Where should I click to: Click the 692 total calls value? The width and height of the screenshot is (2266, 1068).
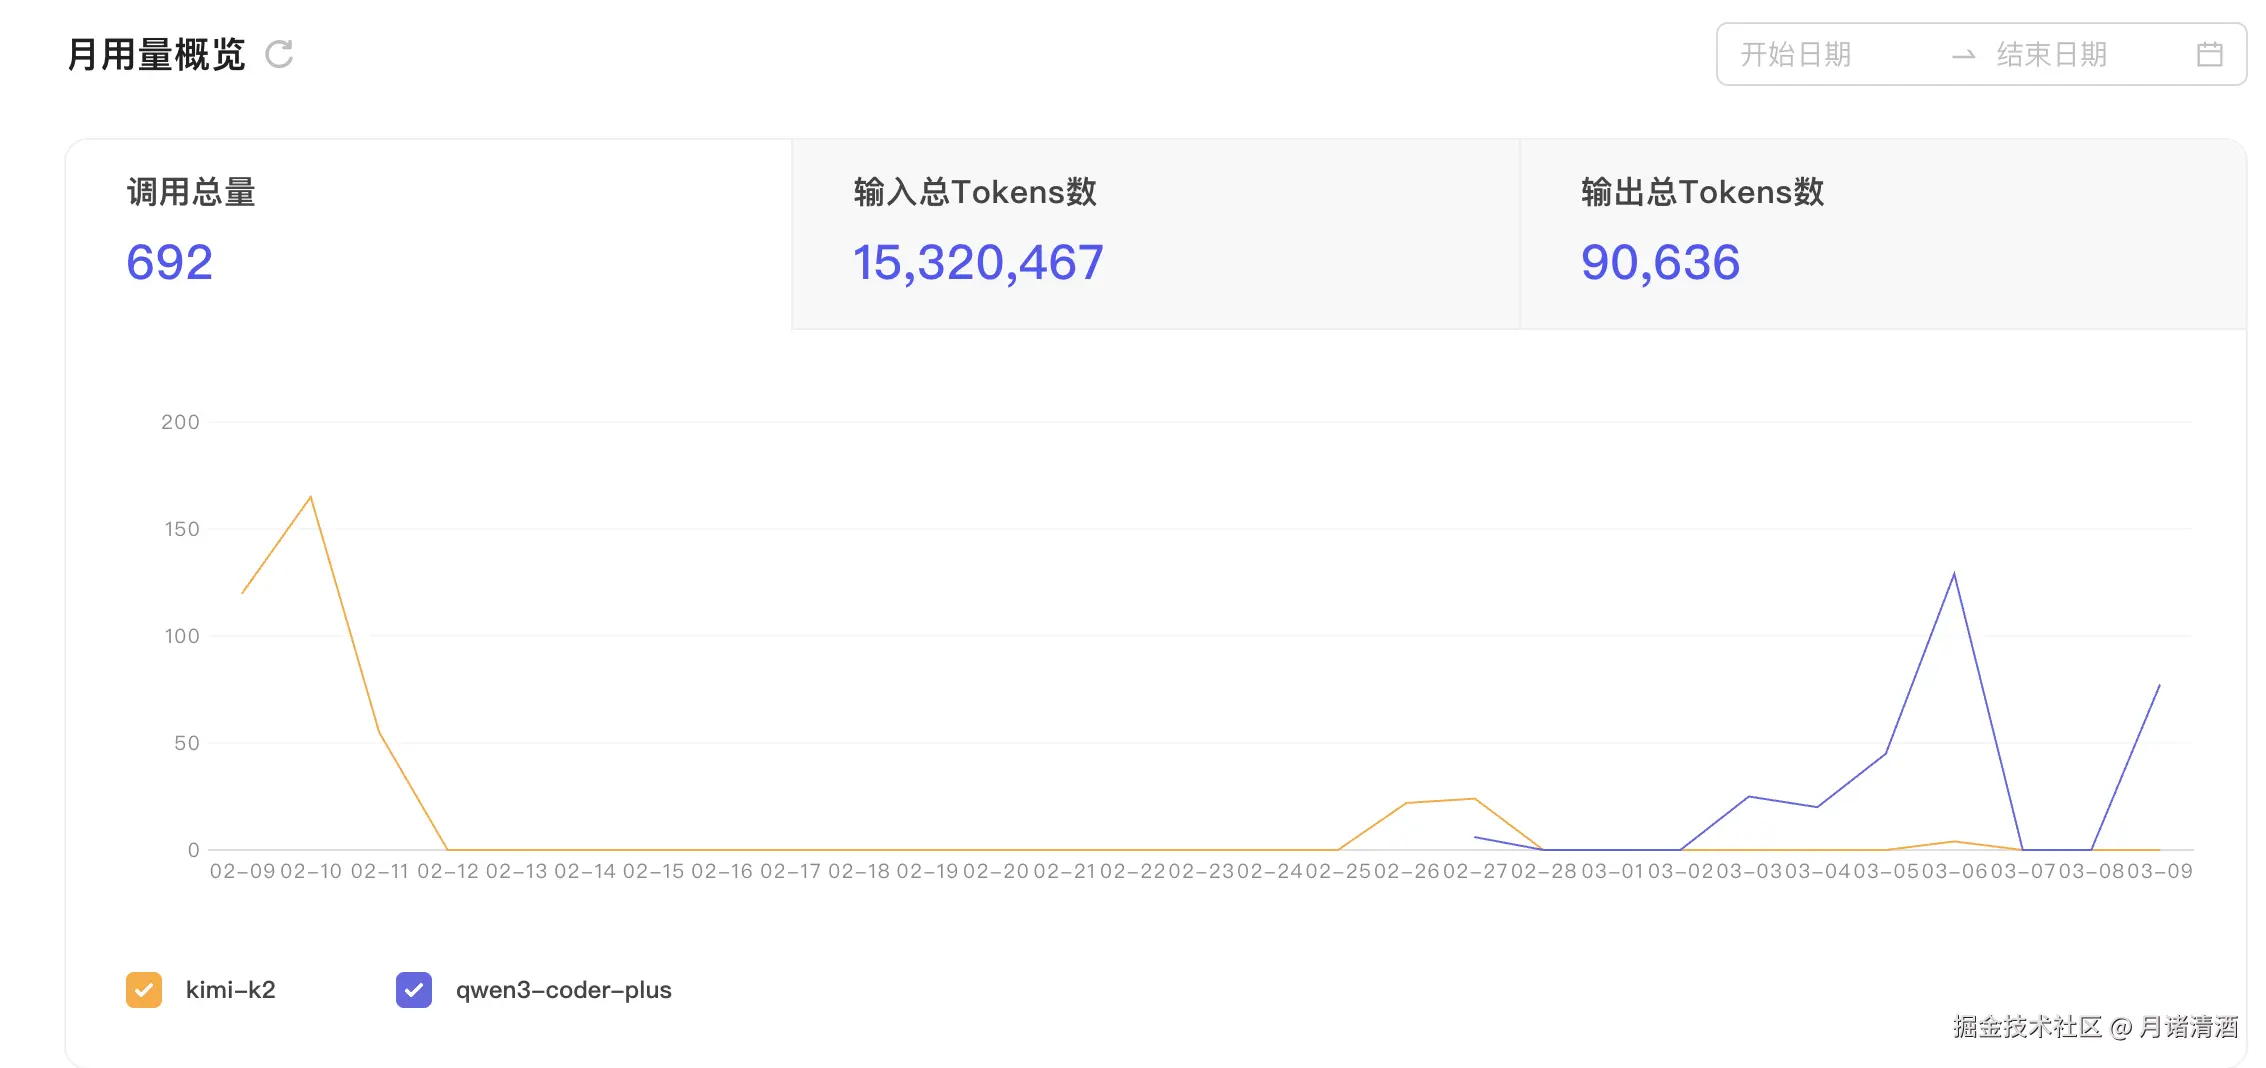pos(169,263)
